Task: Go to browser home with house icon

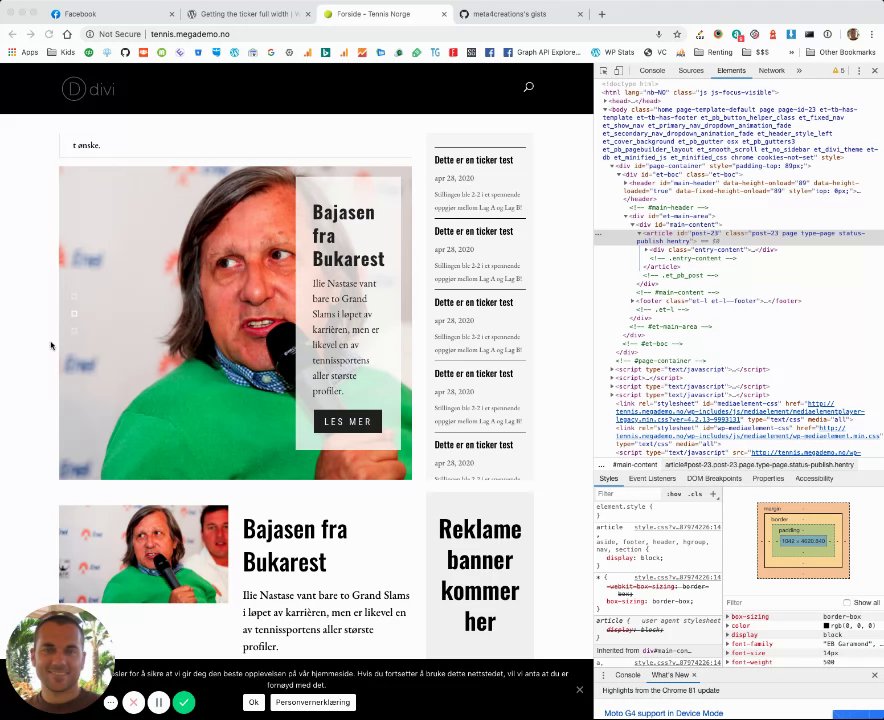Action: (x=67, y=34)
